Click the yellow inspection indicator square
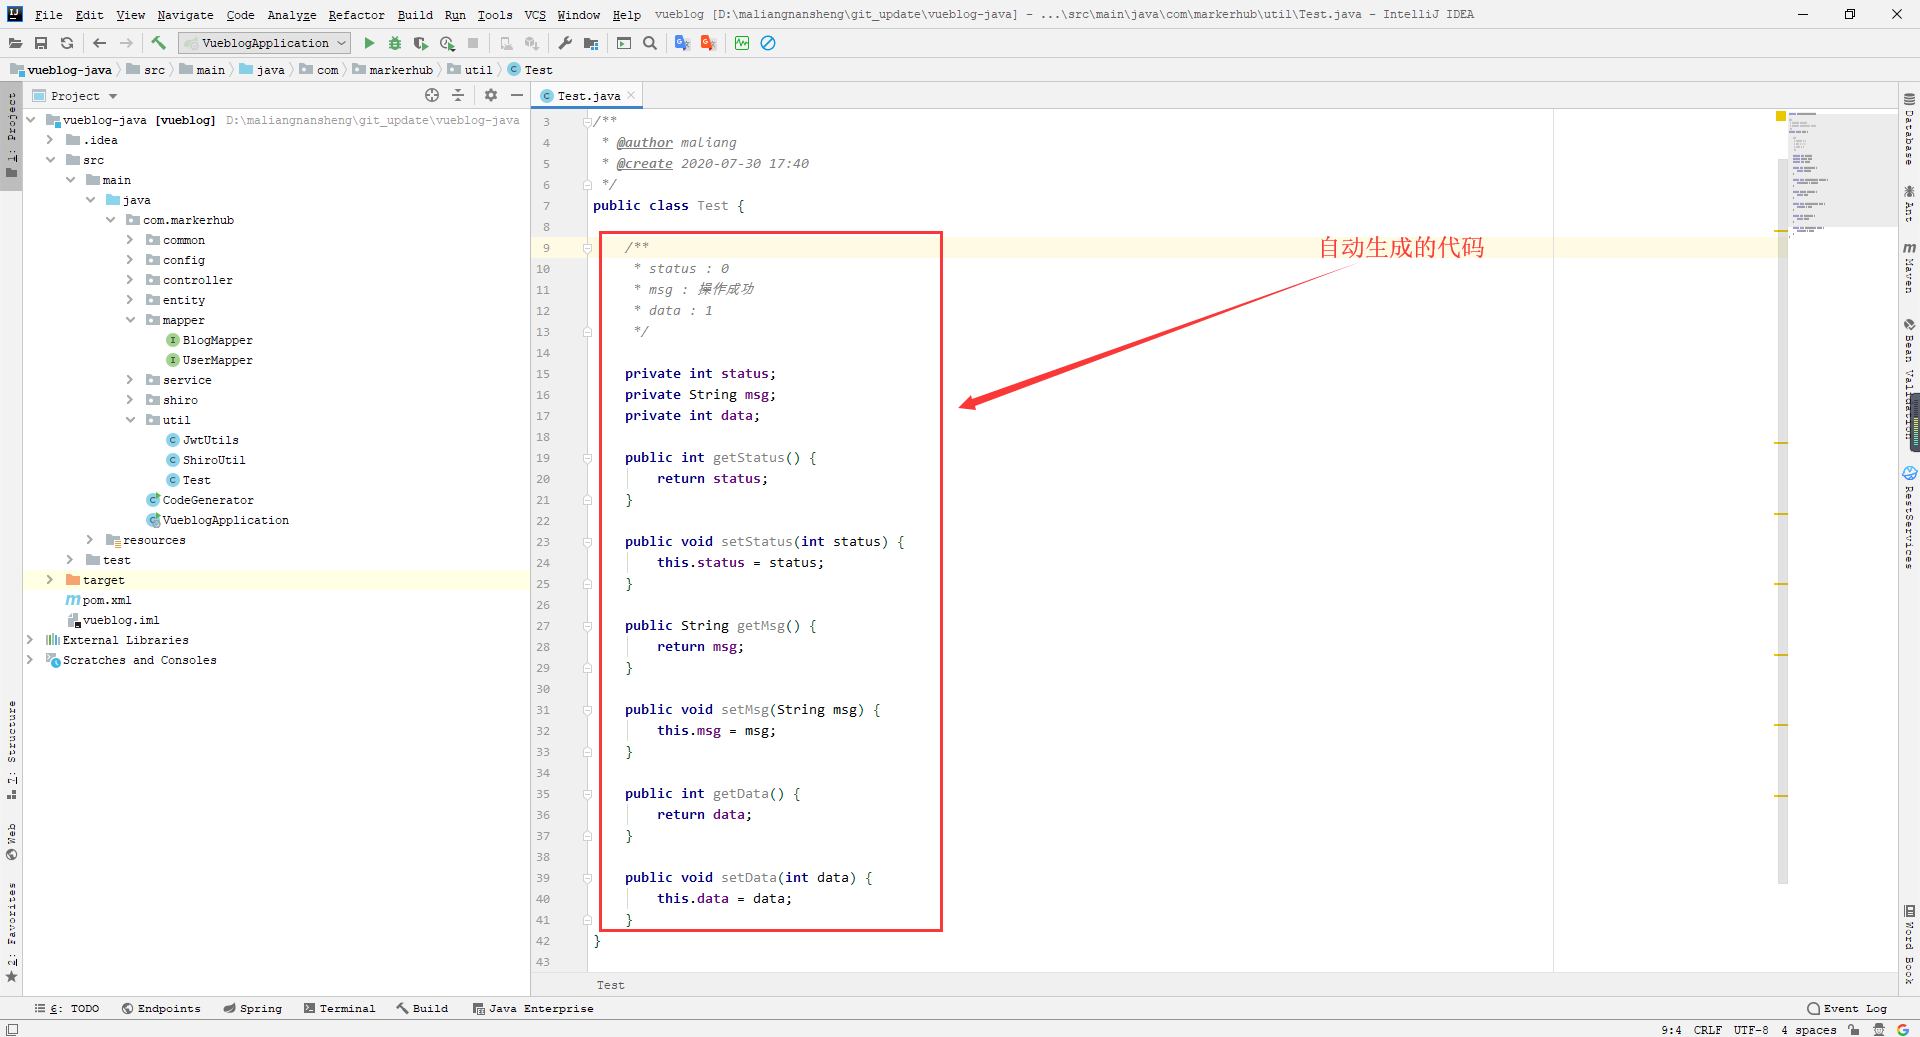1920x1037 pixels. point(1781,117)
